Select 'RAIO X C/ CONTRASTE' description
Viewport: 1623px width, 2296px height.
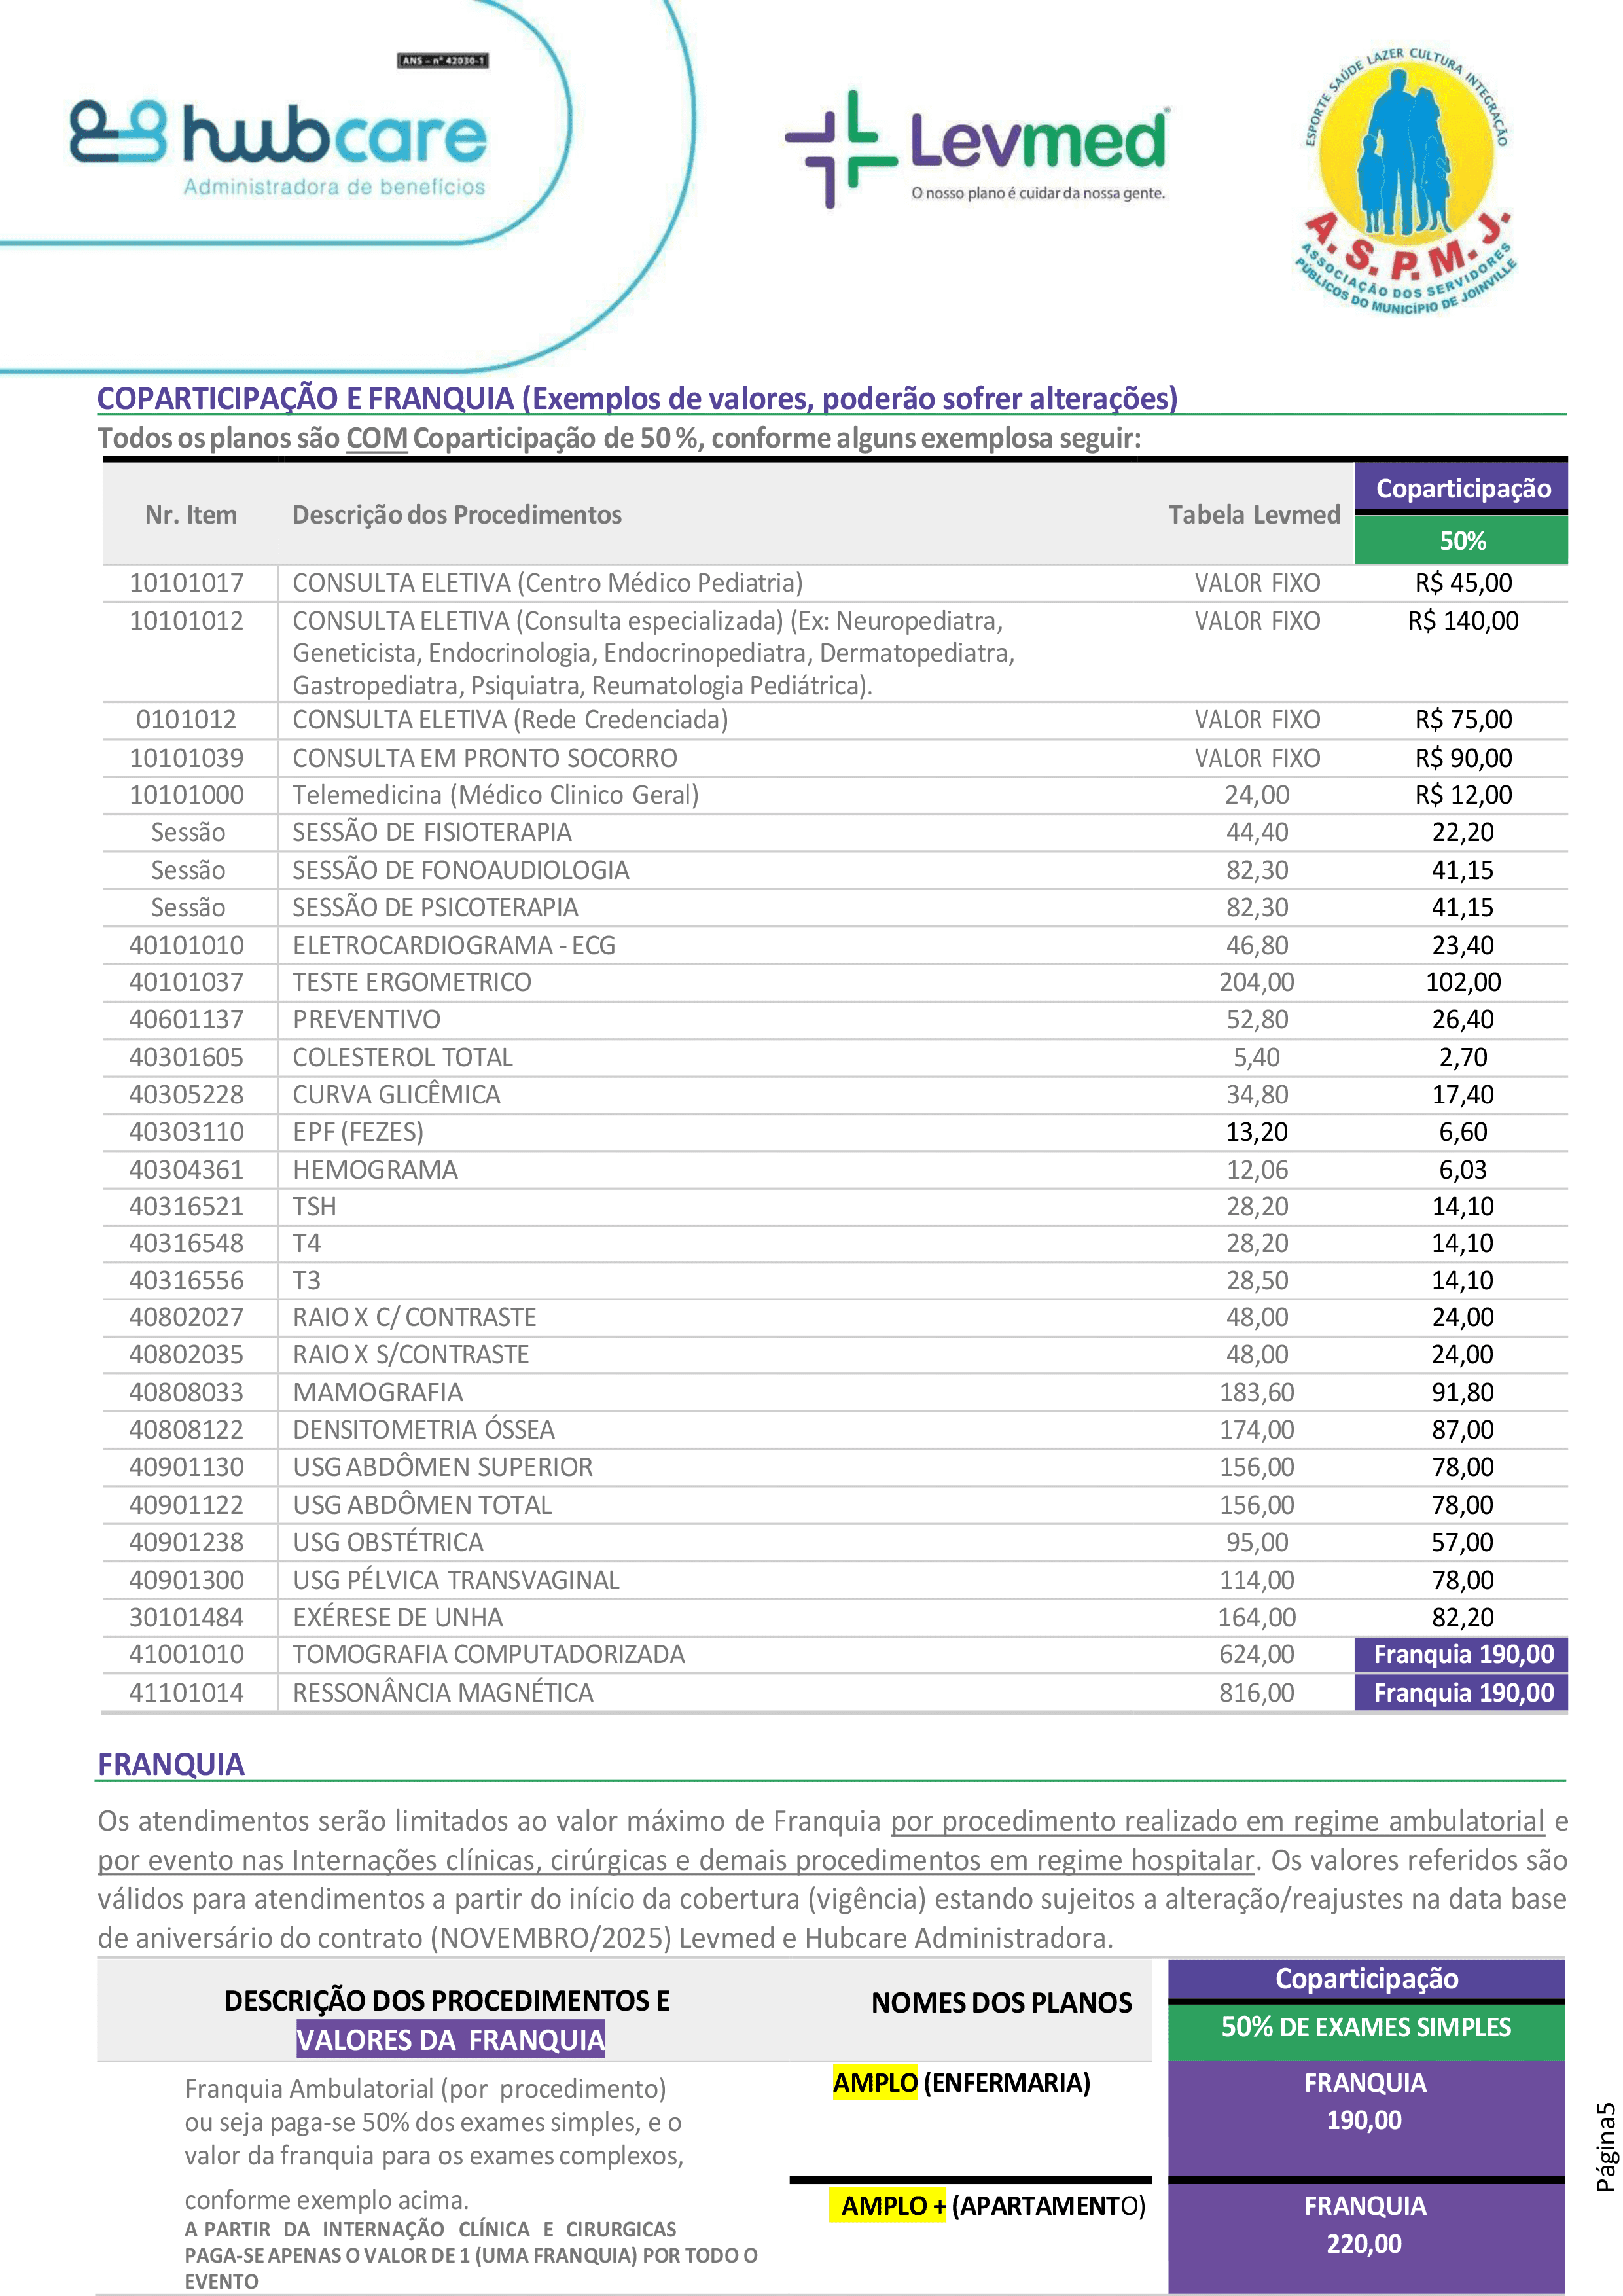(414, 1317)
